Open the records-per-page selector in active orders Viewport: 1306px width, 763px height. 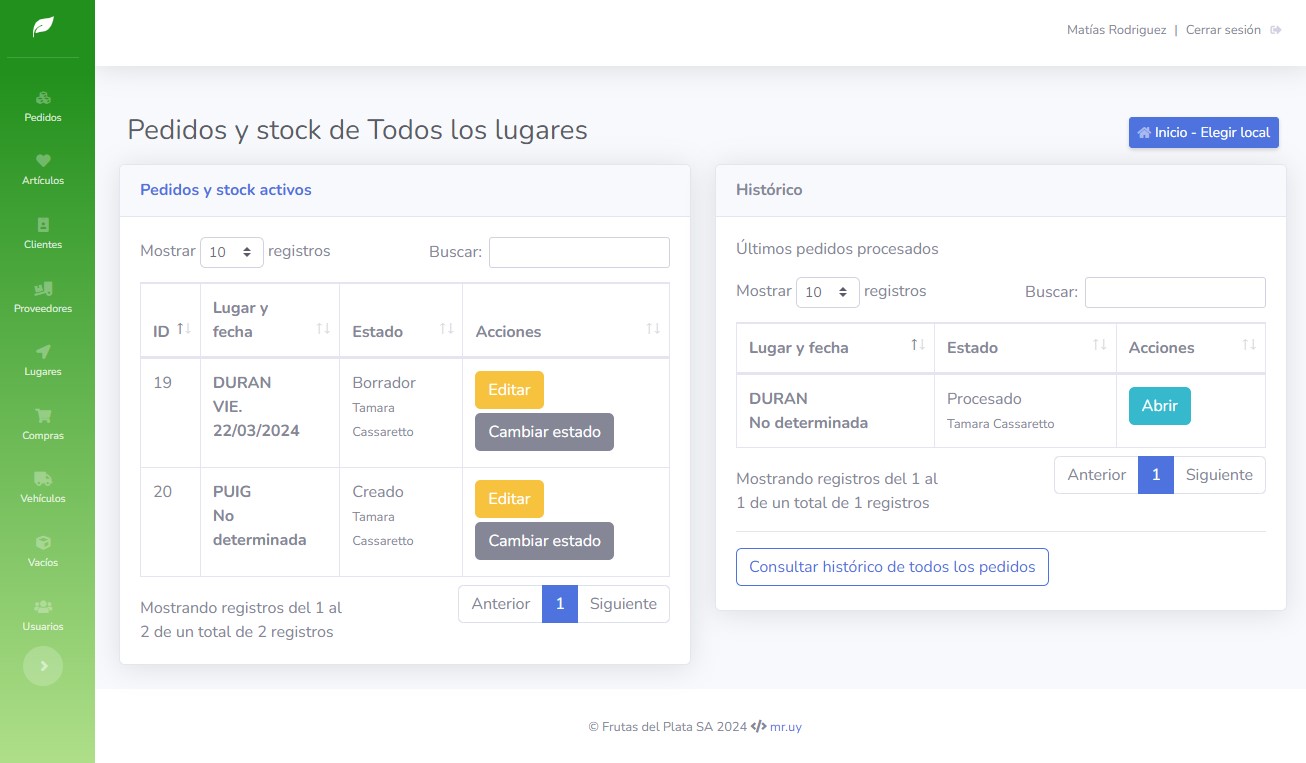[x=232, y=252]
